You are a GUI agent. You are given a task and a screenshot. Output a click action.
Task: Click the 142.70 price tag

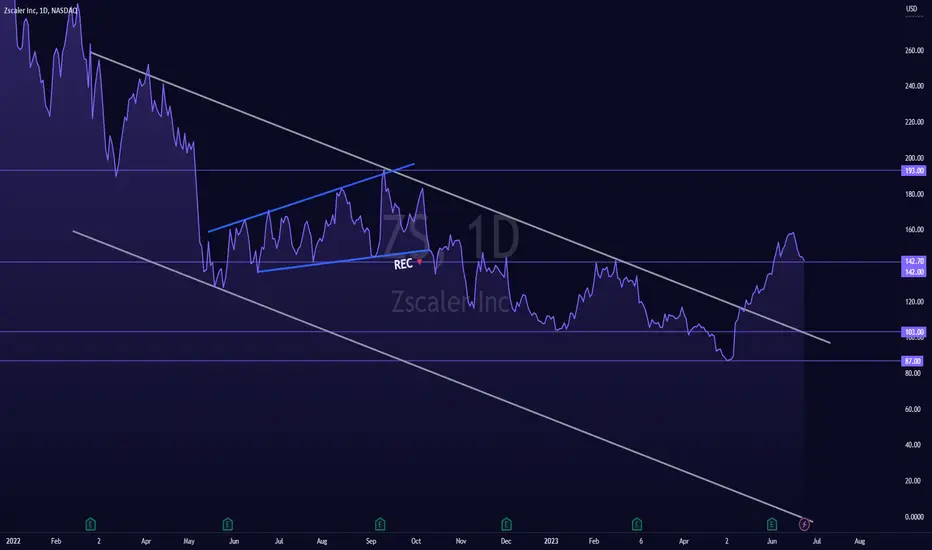pos(914,261)
